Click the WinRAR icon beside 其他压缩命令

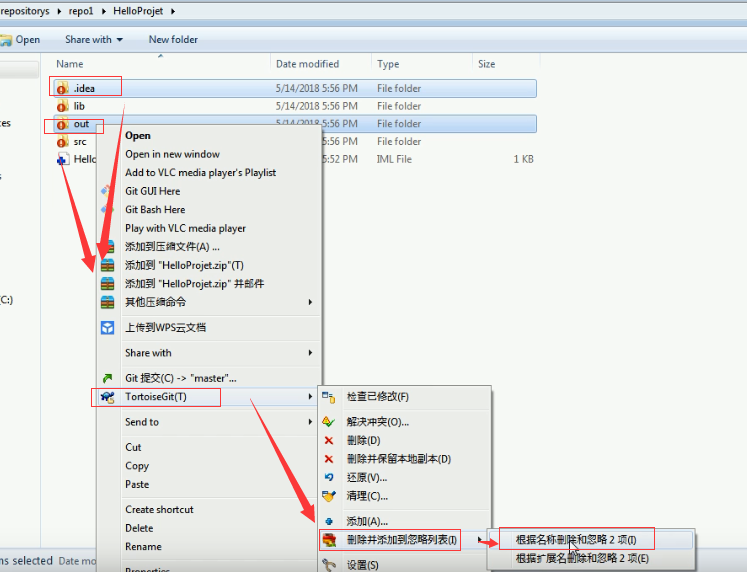[108, 302]
